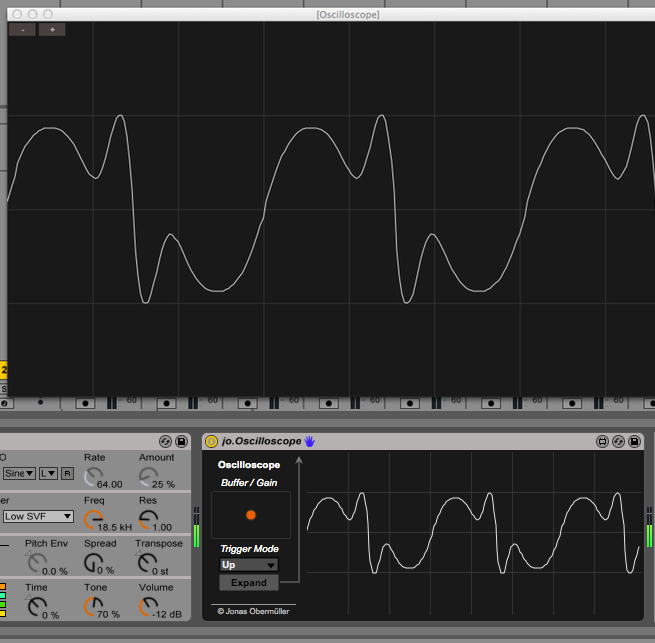The height and width of the screenshot is (643, 655).
Task: Open the Trigger Mode dropdown set to Up
Action: click(x=248, y=564)
